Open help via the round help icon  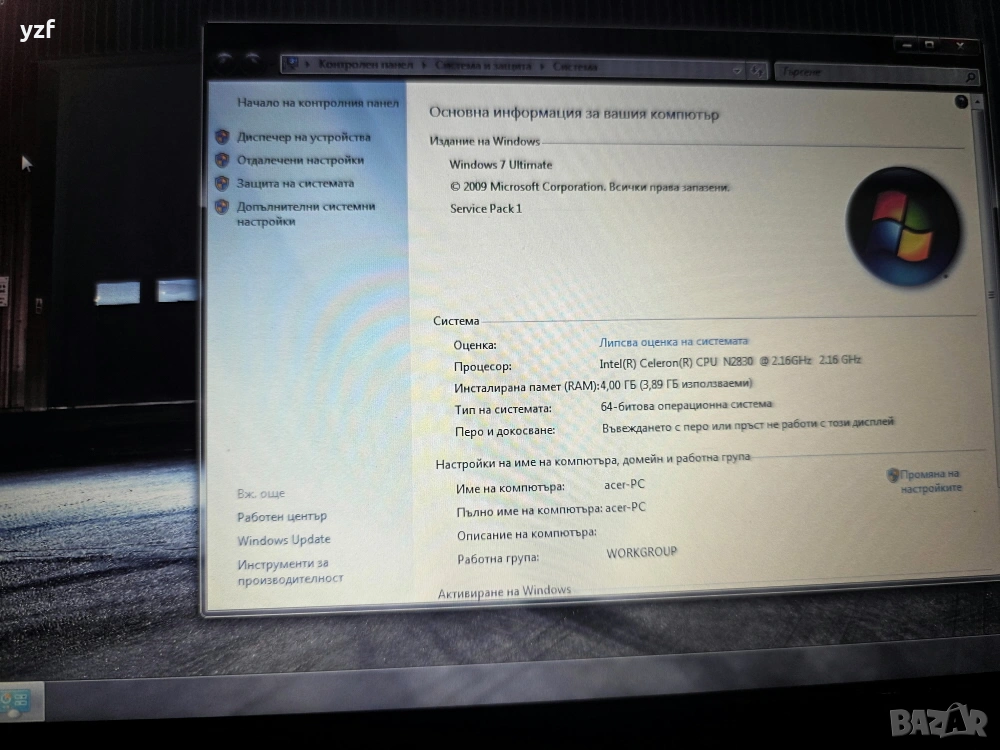[x=962, y=101]
